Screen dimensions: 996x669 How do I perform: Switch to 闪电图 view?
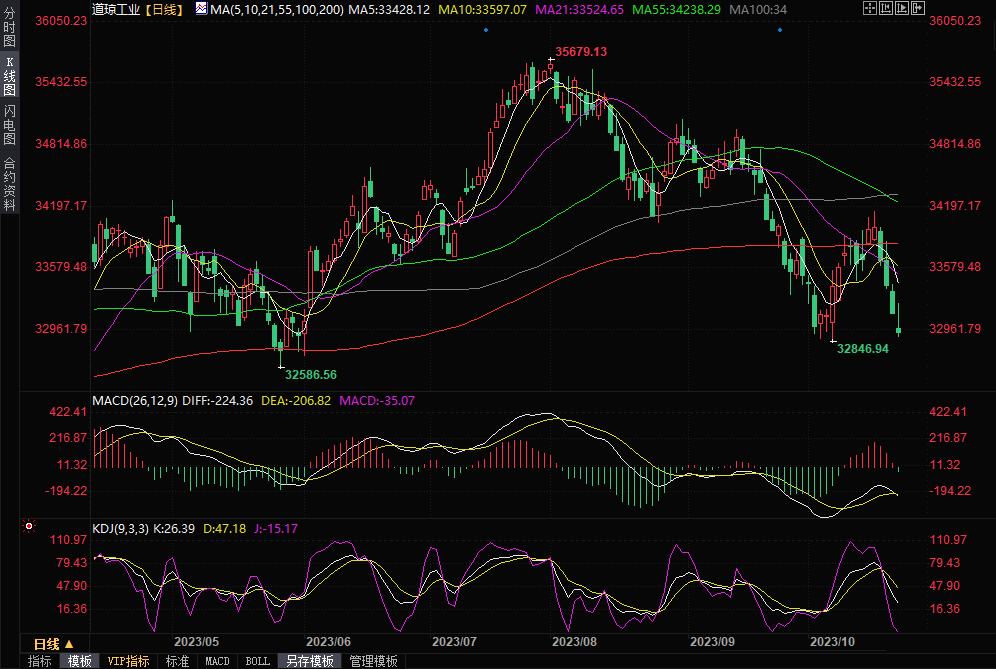pos(9,124)
